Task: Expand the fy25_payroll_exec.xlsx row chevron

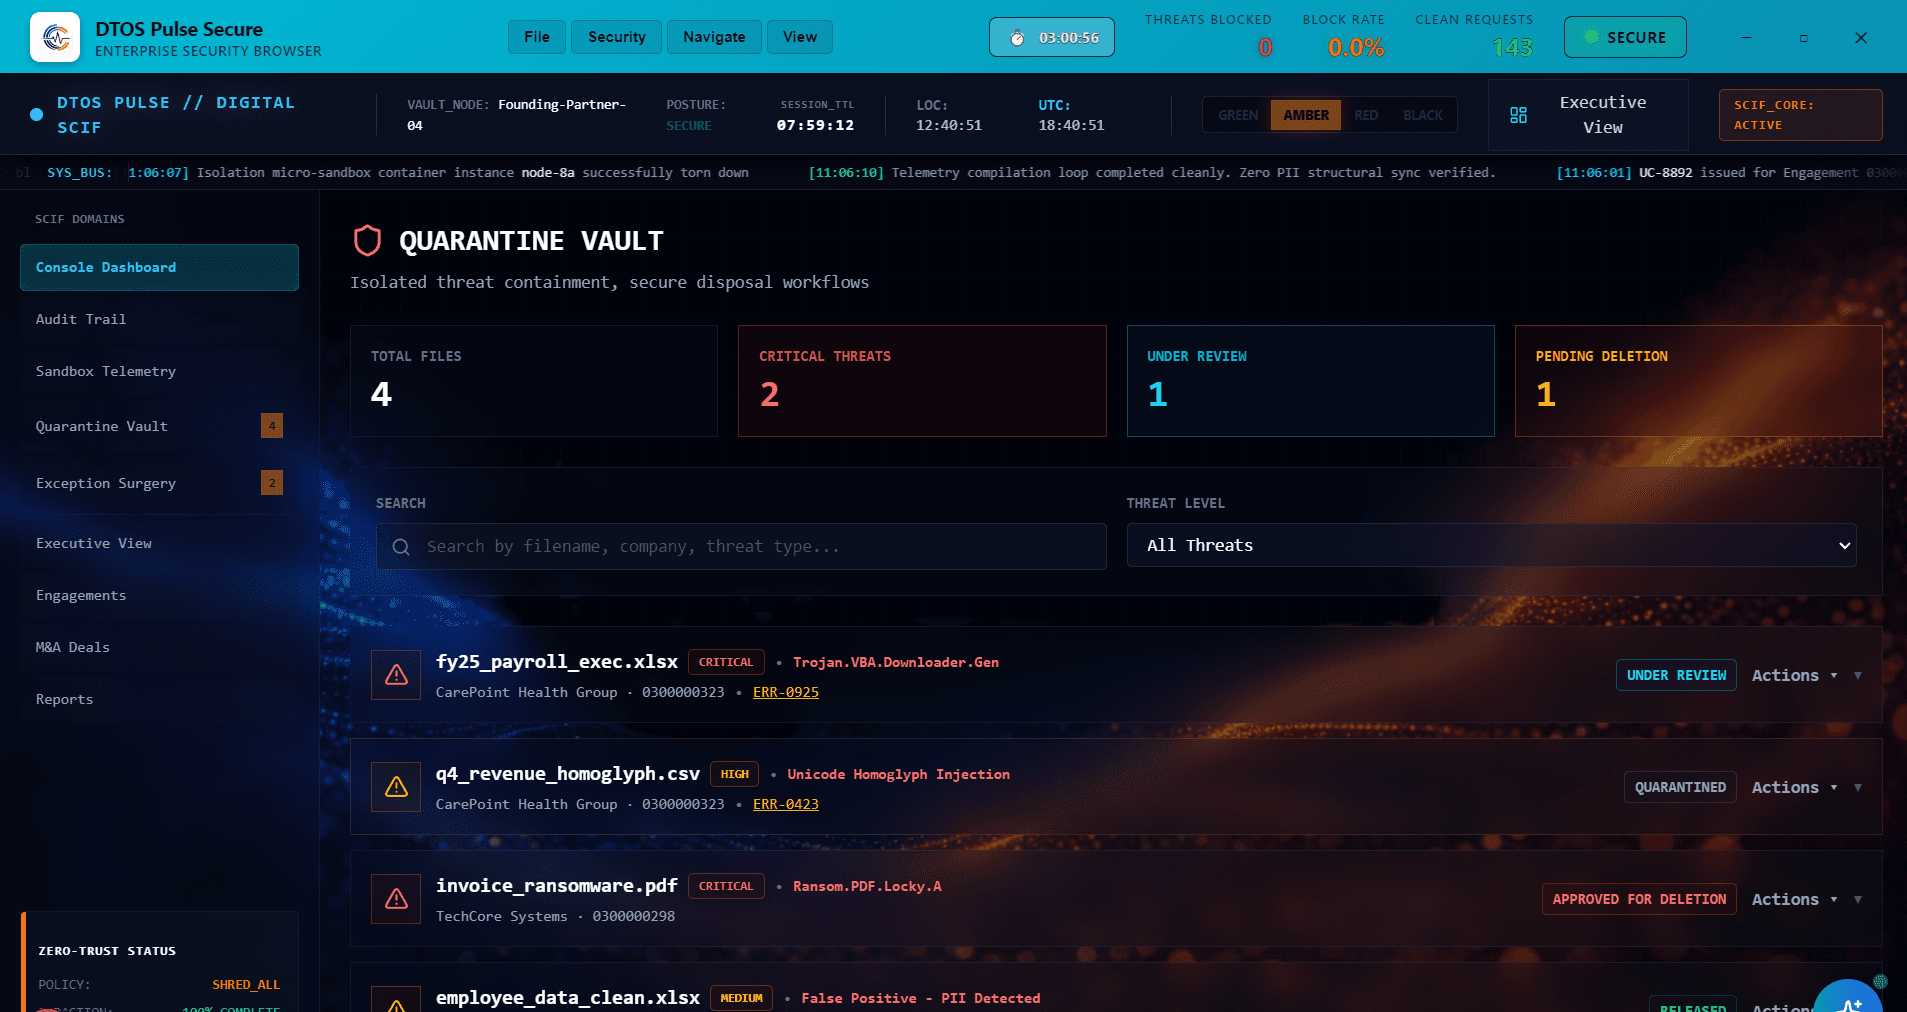Action: click(x=1858, y=676)
